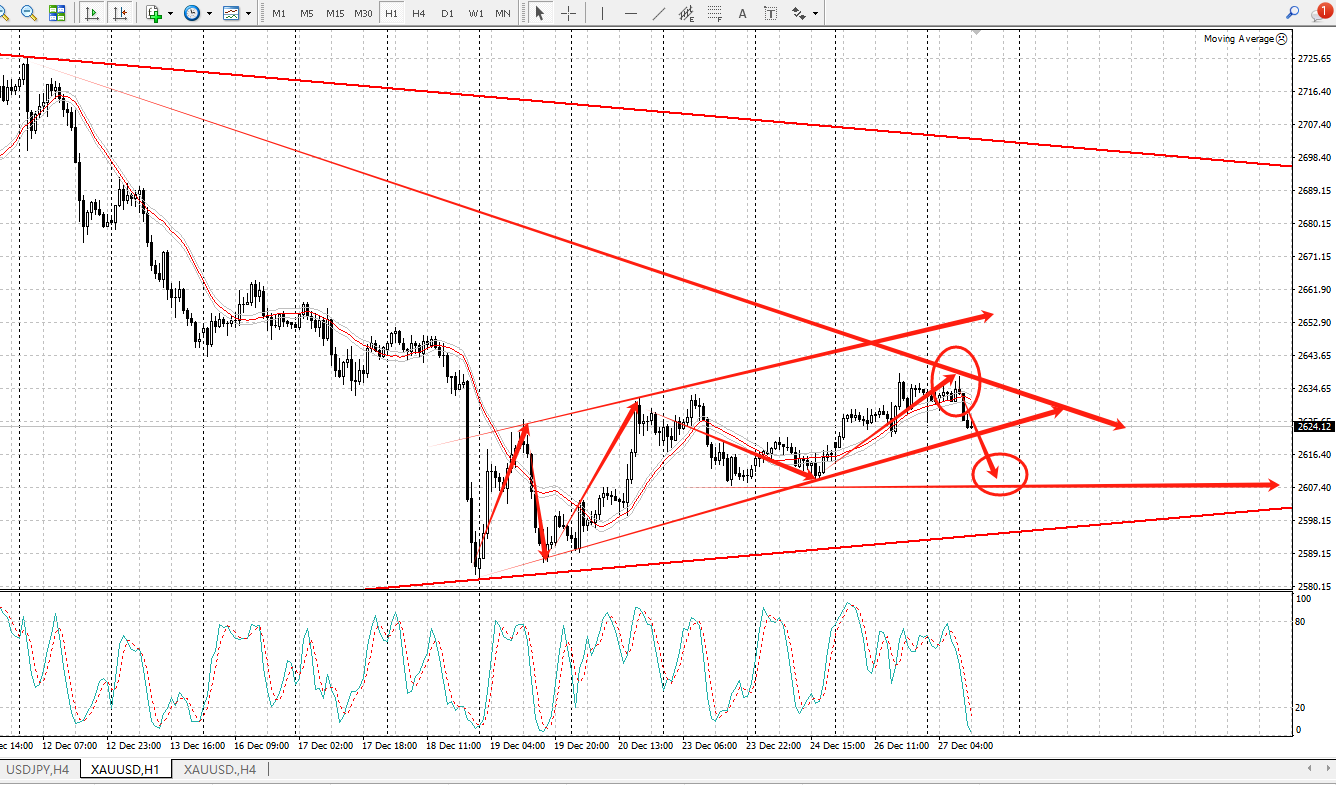Select the Crosshair tool

click(x=568, y=13)
